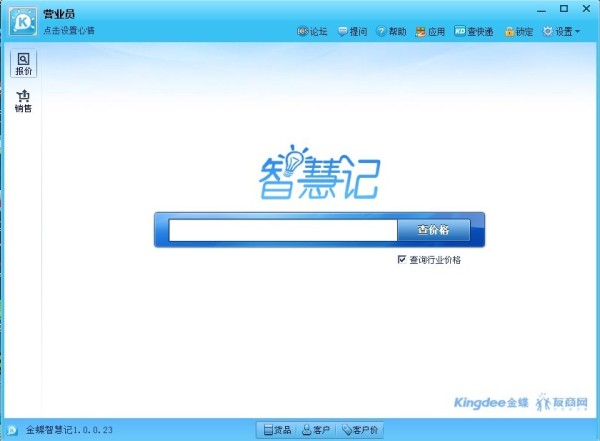This screenshot has width=600, height=441.
Task: Open the 应用 apps toolbar item
Action: click(430, 32)
